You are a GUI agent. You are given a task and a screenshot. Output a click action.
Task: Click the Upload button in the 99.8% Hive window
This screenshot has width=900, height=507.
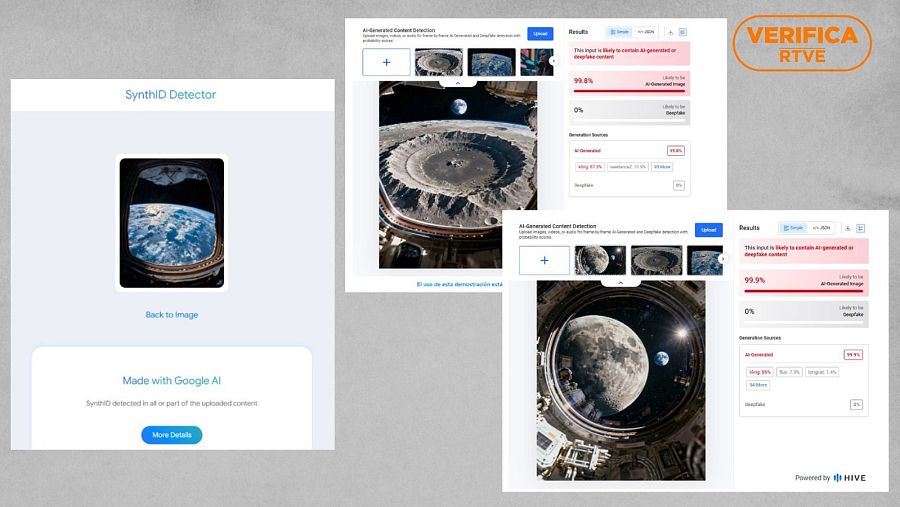pos(540,34)
